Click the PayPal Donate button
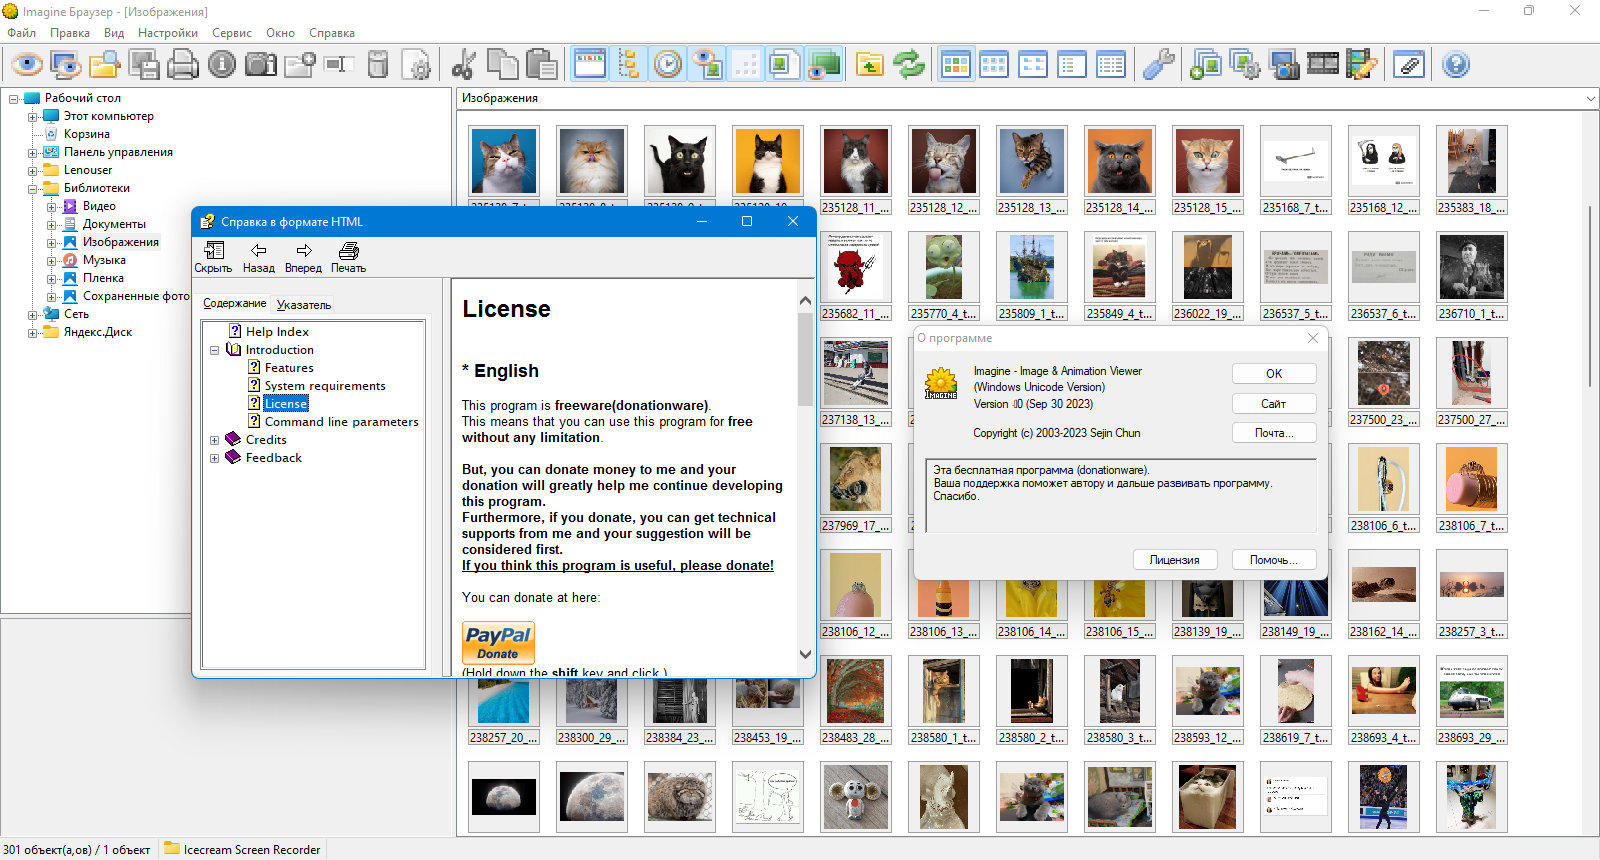Image resolution: width=1600 pixels, height=860 pixels. tap(498, 642)
